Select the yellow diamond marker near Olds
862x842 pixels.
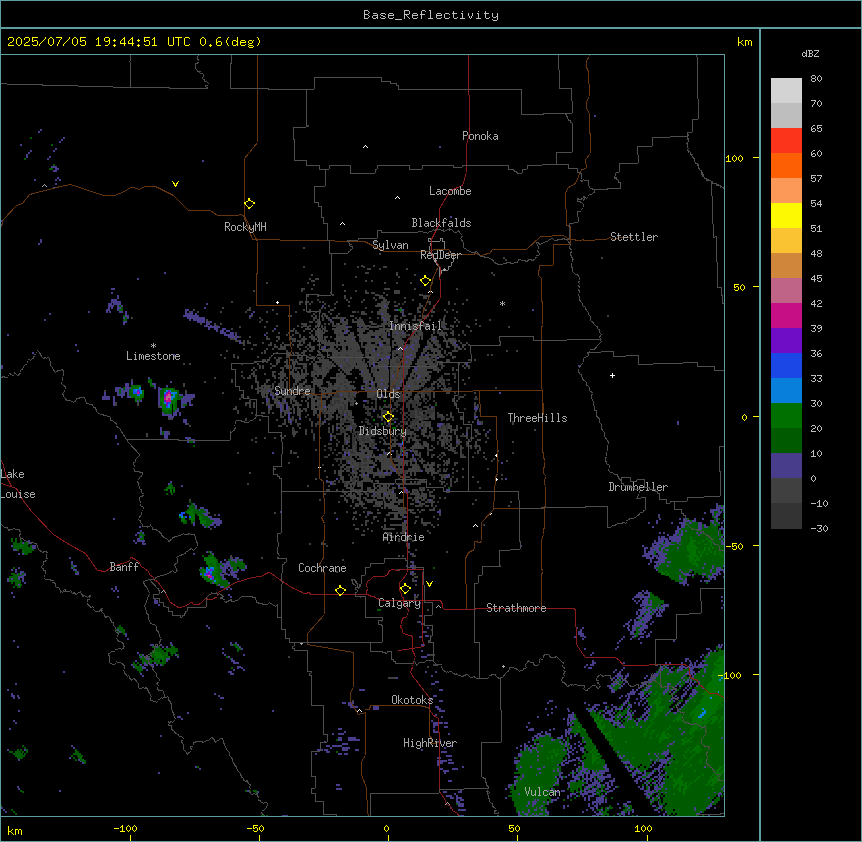coord(388,417)
